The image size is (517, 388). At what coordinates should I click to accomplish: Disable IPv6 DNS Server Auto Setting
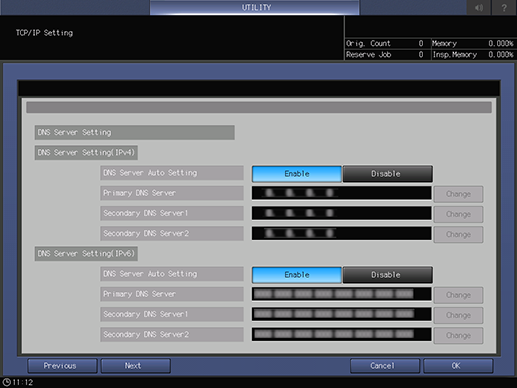point(388,275)
